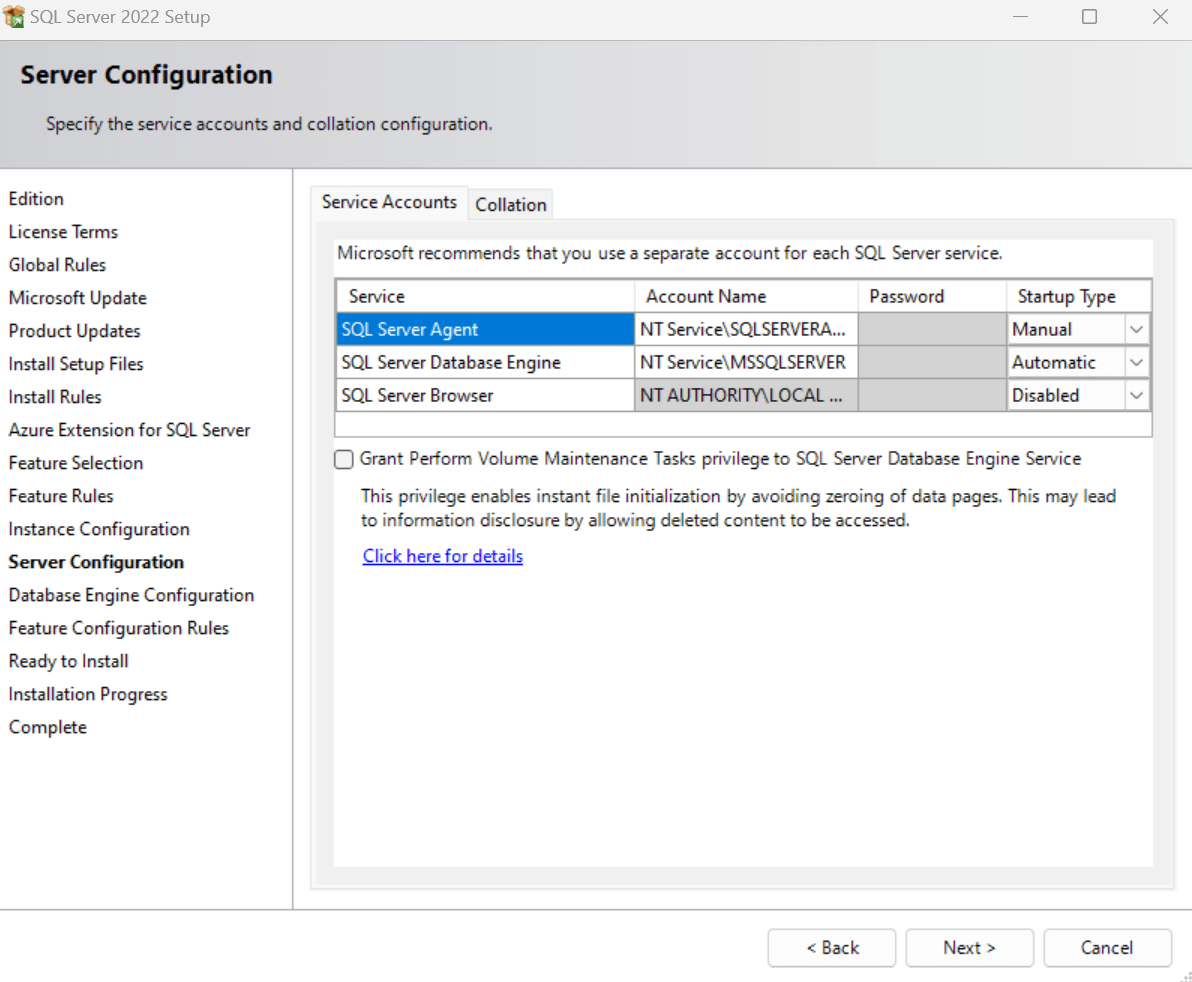
Task: Cancel the SQL Server setup
Action: tap(1107, 948)
